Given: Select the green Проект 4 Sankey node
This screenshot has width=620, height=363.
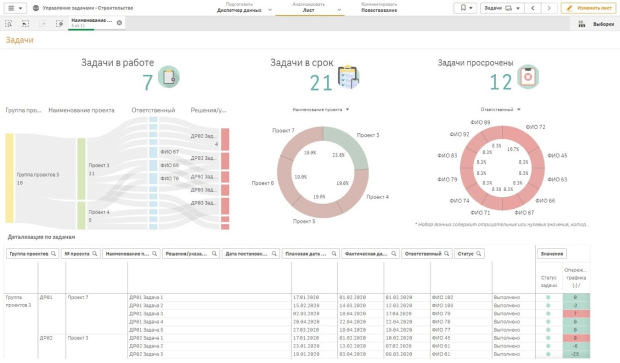Looking at the screenshot, I should pos(81,215).
